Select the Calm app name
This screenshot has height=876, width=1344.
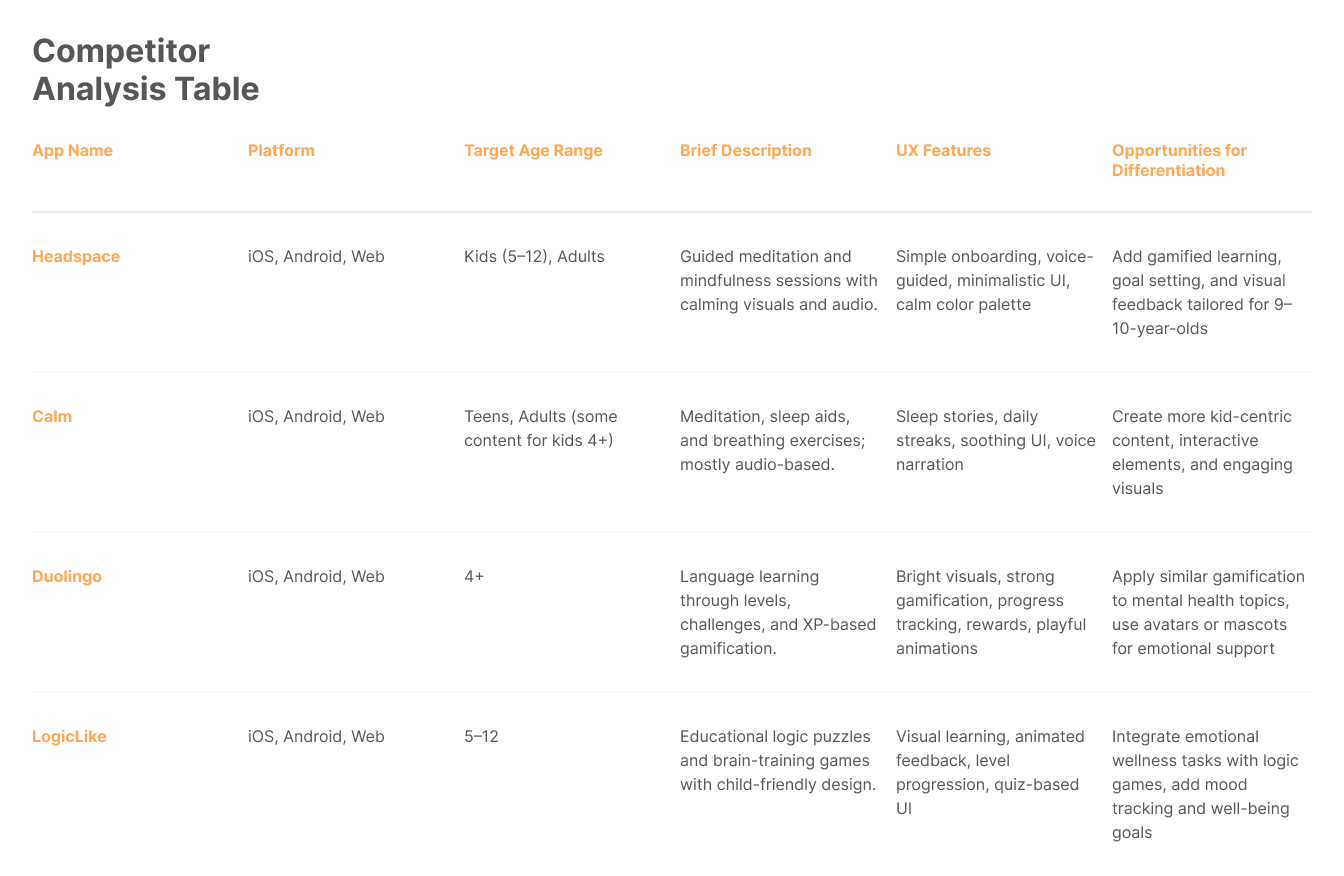pos(52,417)
